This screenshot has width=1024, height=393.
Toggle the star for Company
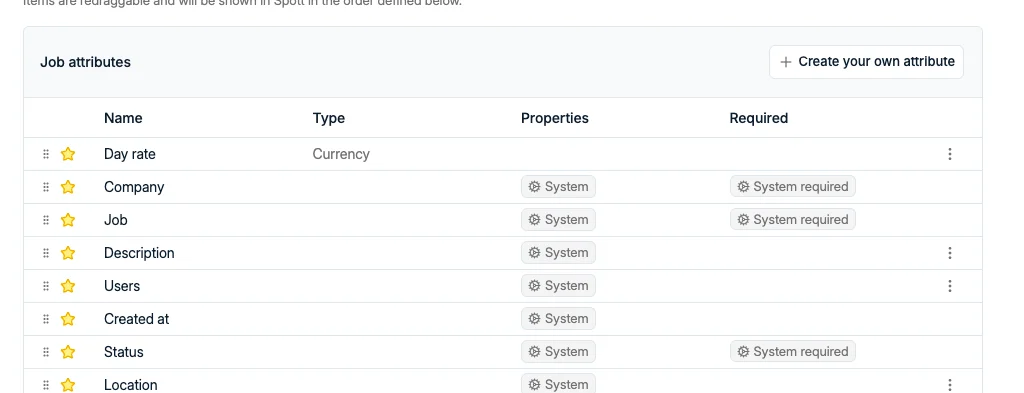tap(68, 187)
